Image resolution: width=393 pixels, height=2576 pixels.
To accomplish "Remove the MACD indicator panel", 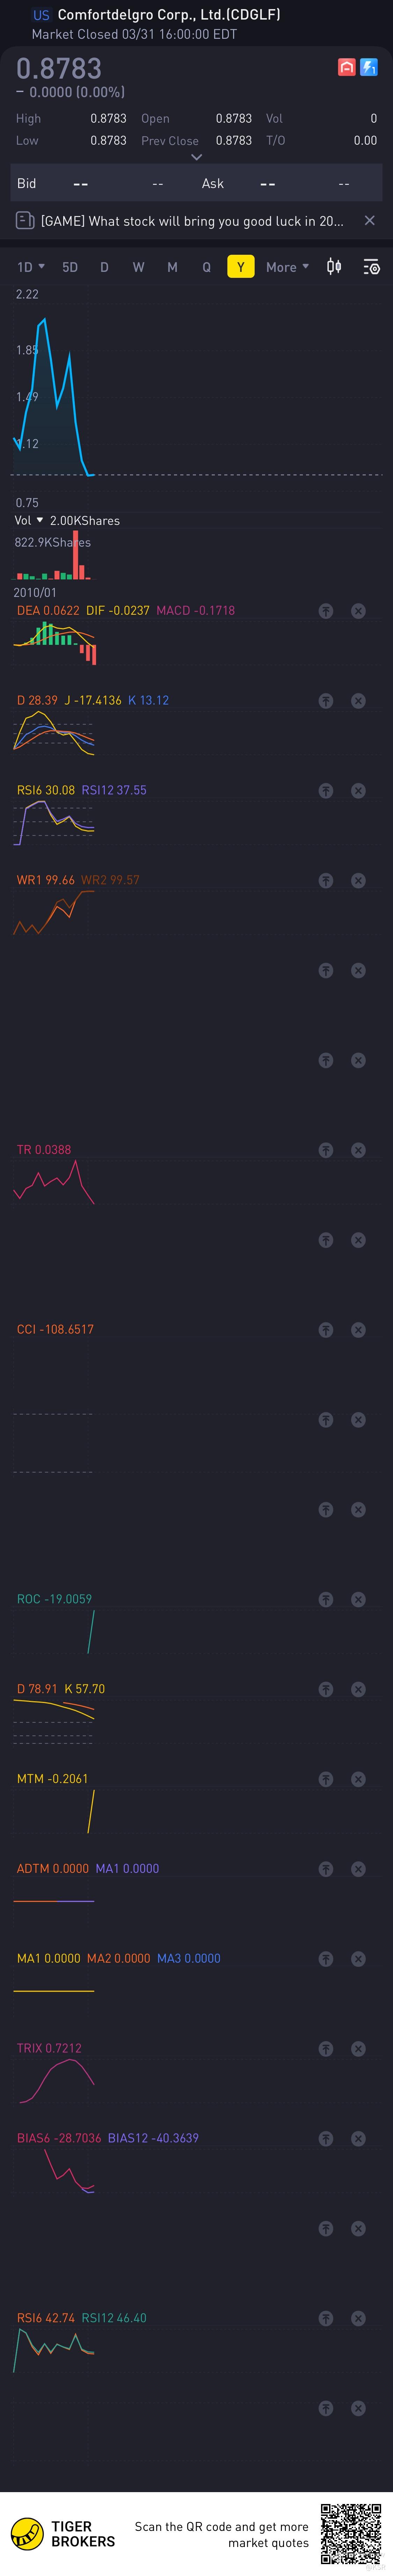I will [358, 611].
